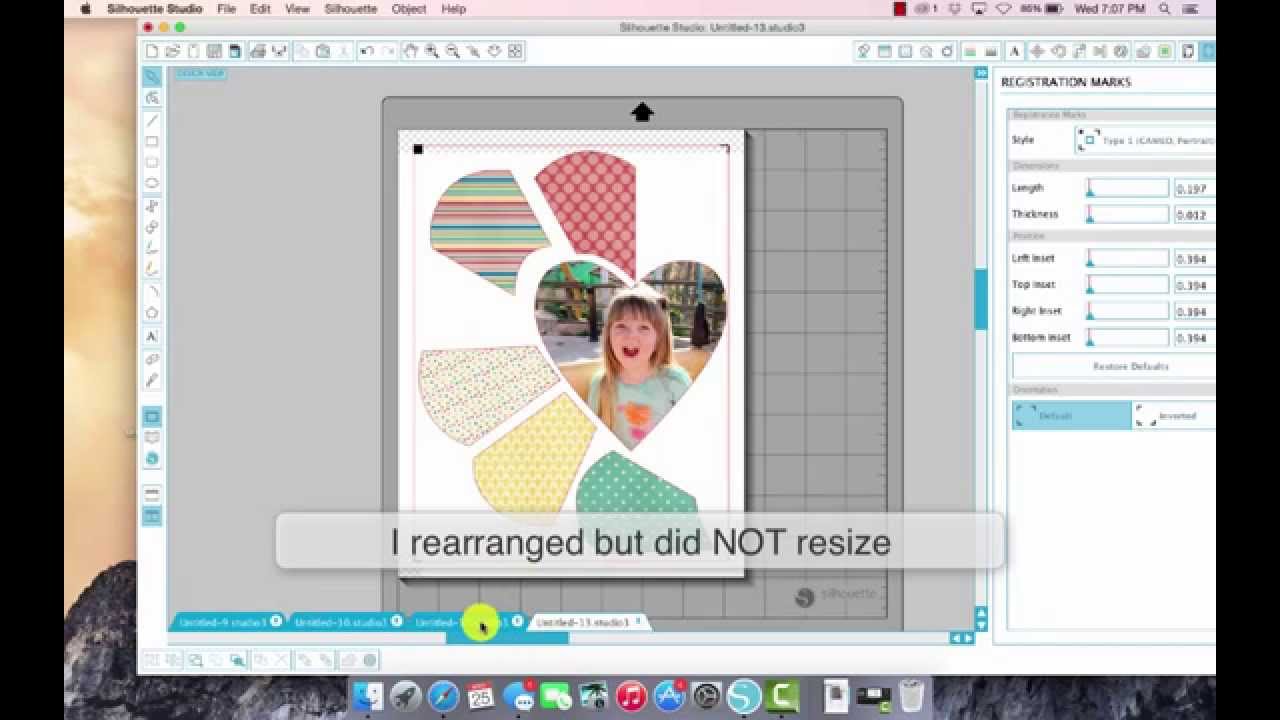Open the registration marks Style dropdown
The height and width of the screenshot is (720, 1280).
click(x=1146, y=140)
